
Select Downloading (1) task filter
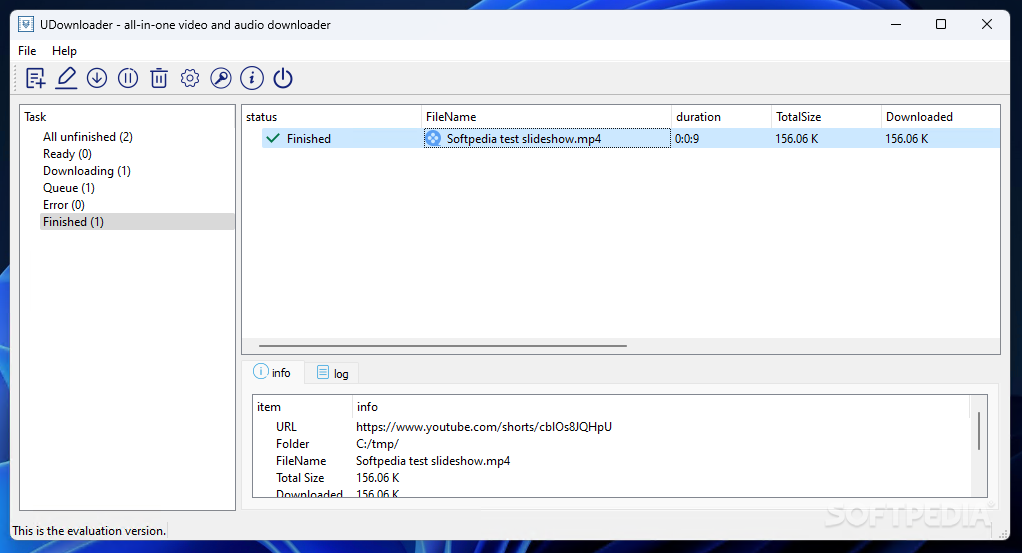coord(87,171)
